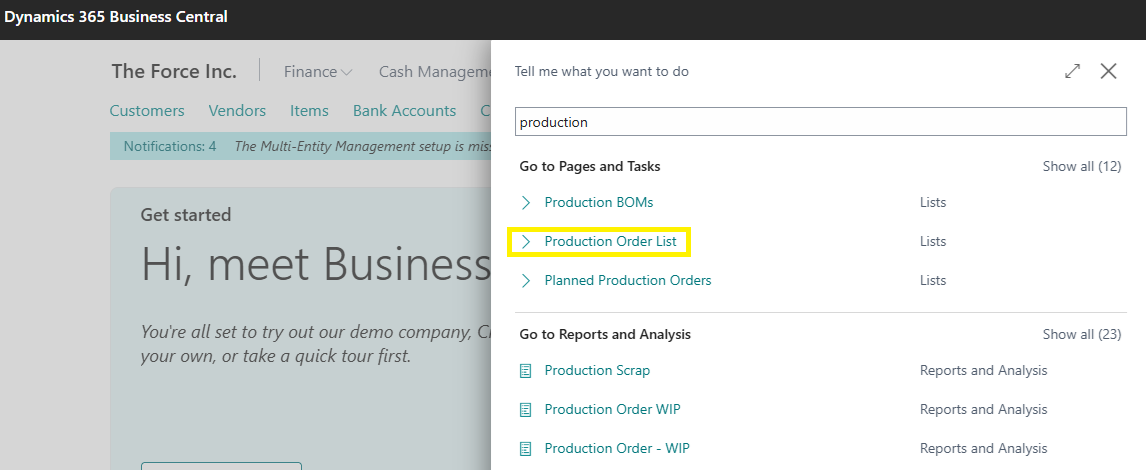Click the chevron icon beside Production BOMs
This screenshot has width=1146, height=470.
click(526, 202)
